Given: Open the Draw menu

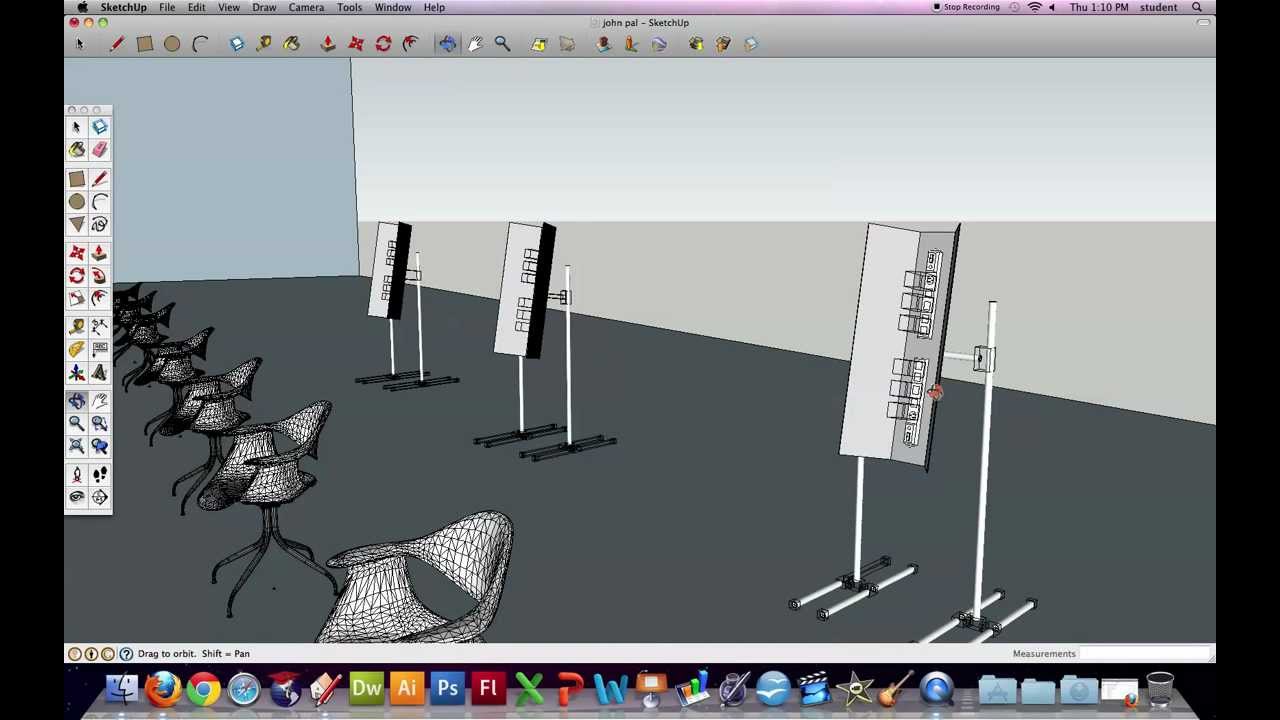Looking at the screenshot, I should point(264,7).
